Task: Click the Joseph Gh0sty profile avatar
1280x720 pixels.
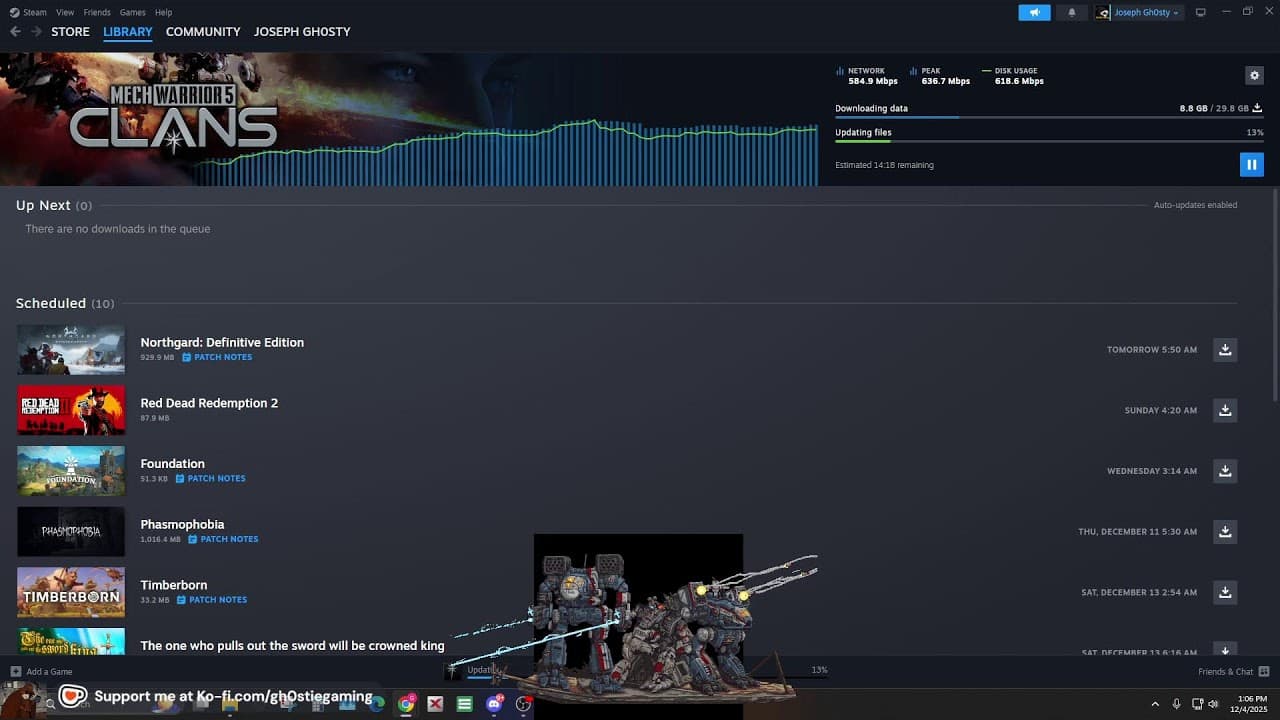Action: pyautogui.click(x=1103, y=13)
